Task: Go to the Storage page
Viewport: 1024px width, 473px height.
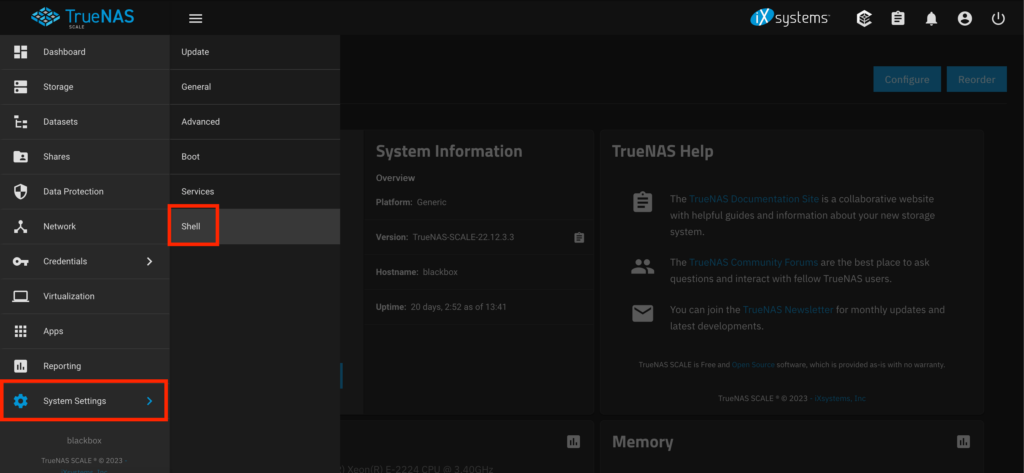Action: pyautogui.click(x=85, y=87)
